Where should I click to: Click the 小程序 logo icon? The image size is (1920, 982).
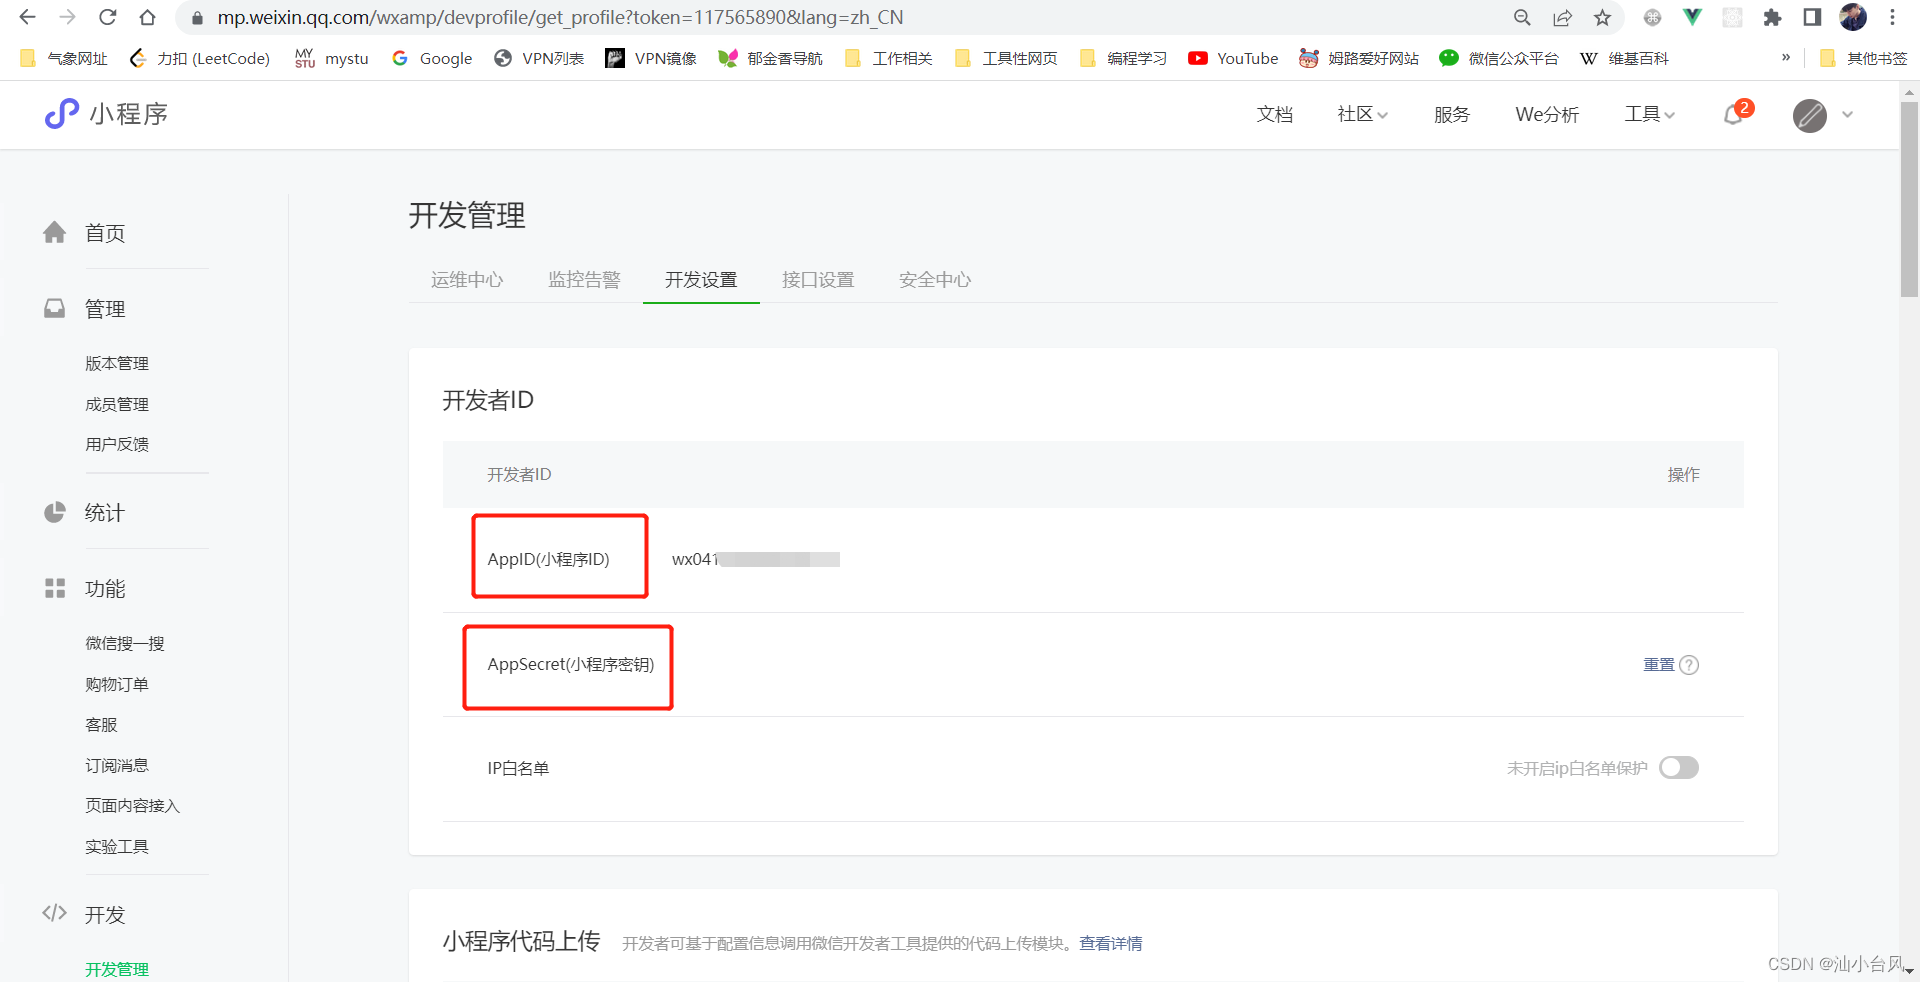coord(60,113)
